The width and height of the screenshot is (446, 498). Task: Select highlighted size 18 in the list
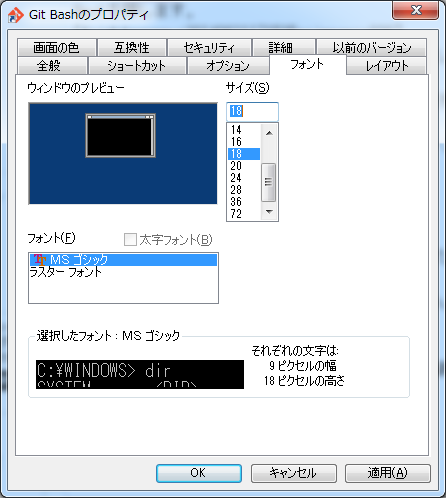(244, 154)
